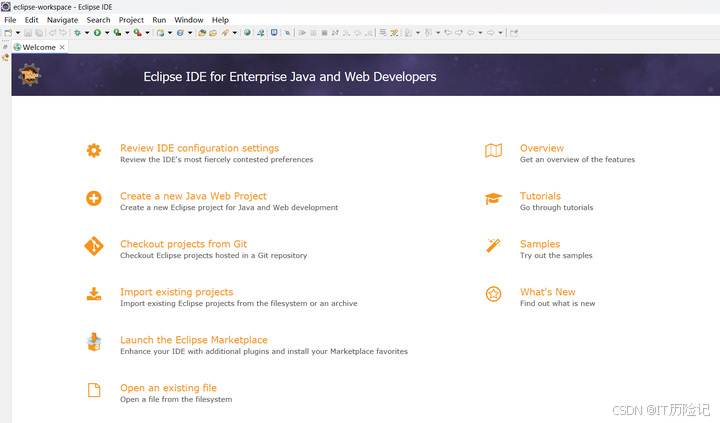Image resolution: width=720 pixels, height=423 pixels.
Task: Click the orange plus Create project icon
Action: coord(94,198)
